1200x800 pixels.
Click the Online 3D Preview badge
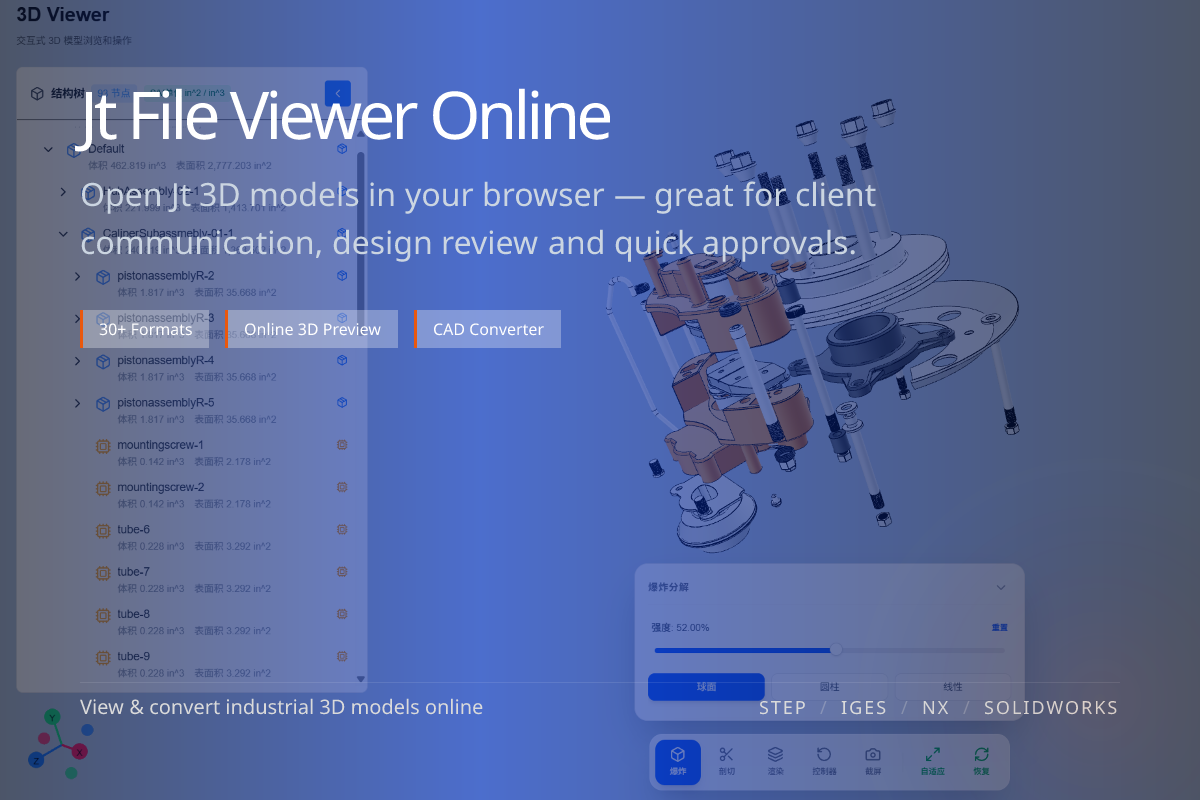pos(312,329)
